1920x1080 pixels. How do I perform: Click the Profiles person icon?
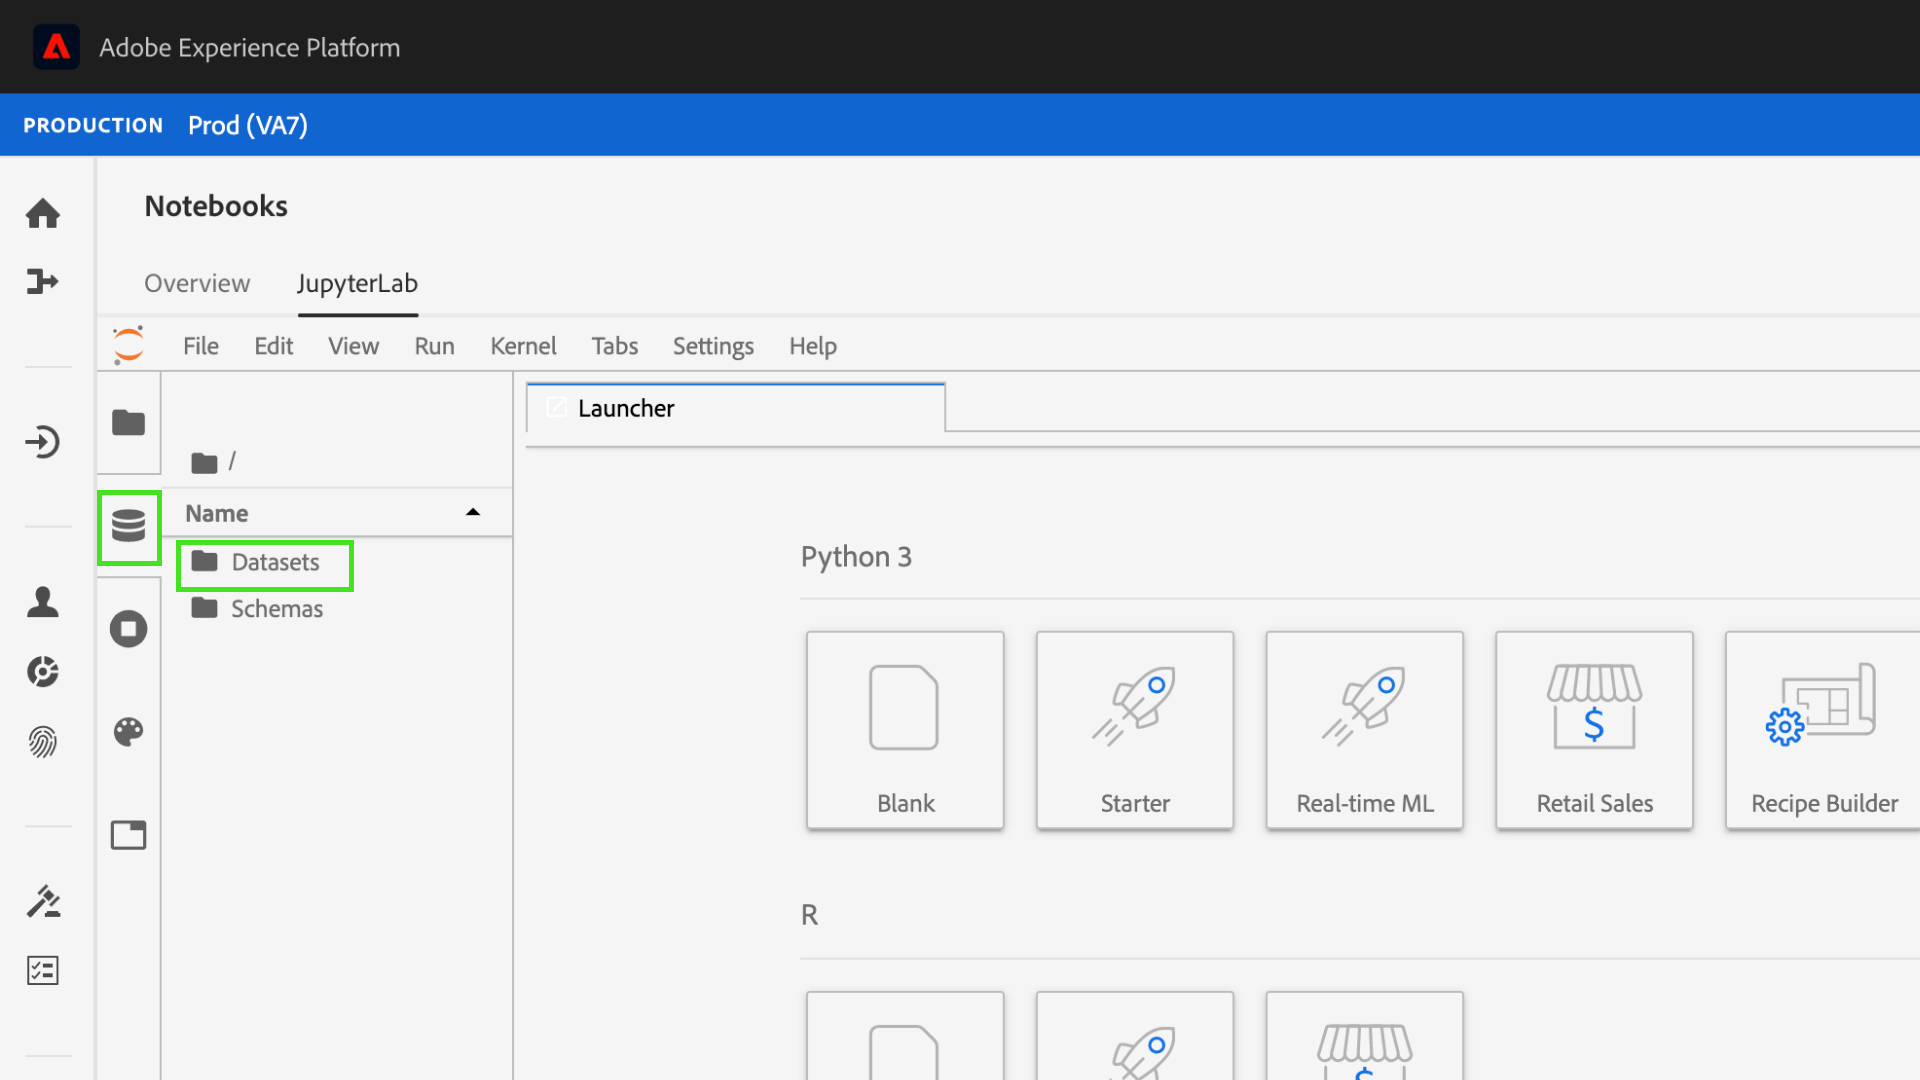pyautogui.click(x=43, y=602)
